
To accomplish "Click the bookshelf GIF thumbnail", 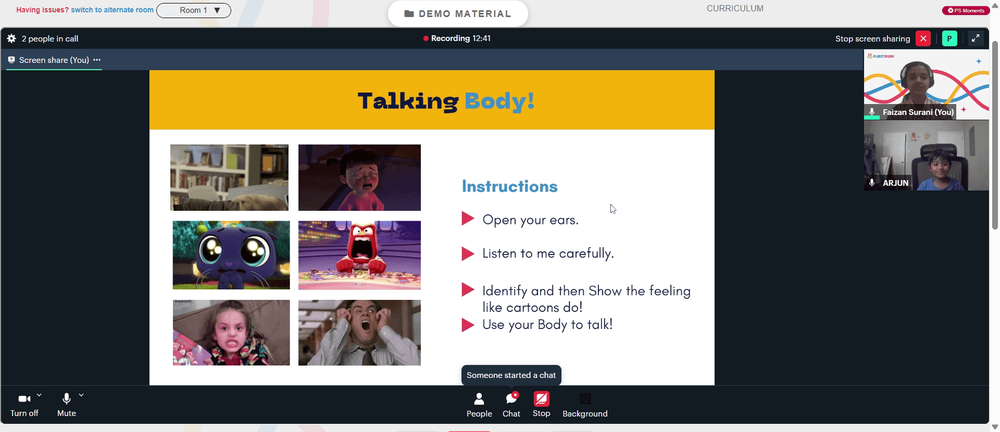I will click(x=229, y=177).
